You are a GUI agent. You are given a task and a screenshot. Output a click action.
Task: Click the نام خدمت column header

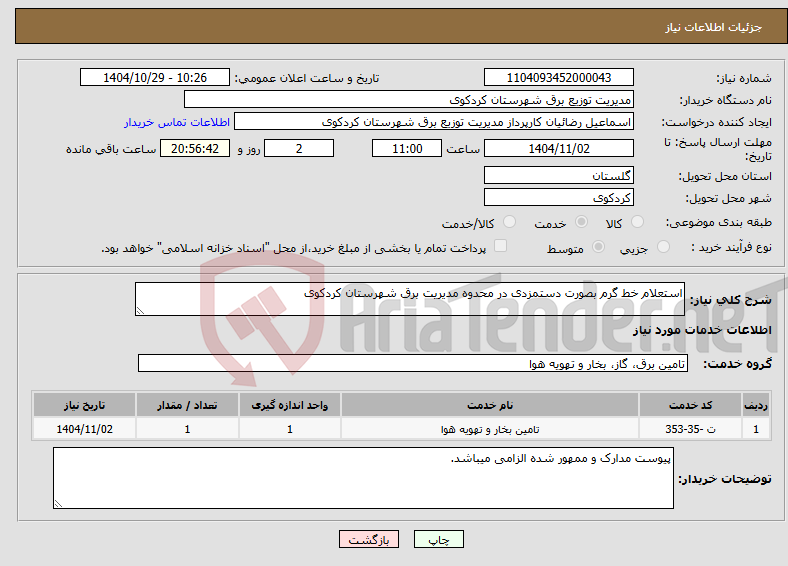point(489,405)
